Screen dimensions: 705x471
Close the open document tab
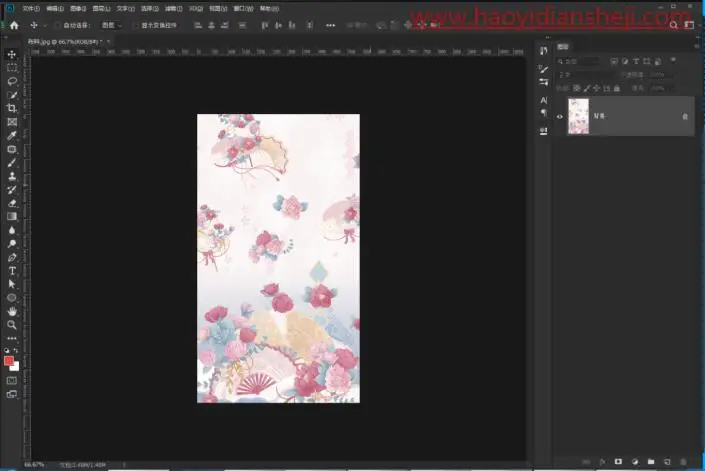click(x=108, y=41)
